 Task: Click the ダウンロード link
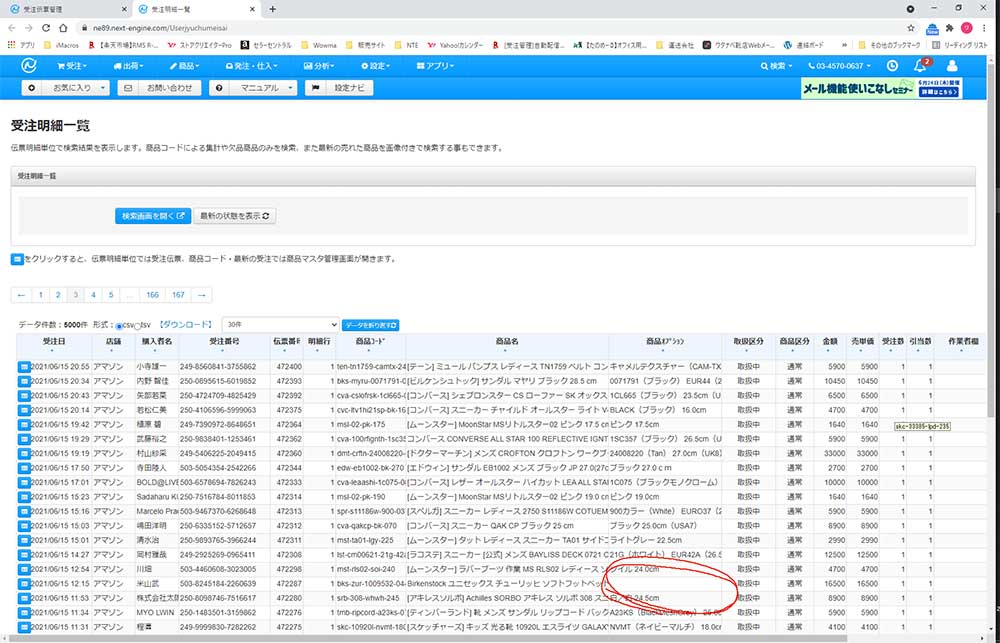click(x=184, y=325)
